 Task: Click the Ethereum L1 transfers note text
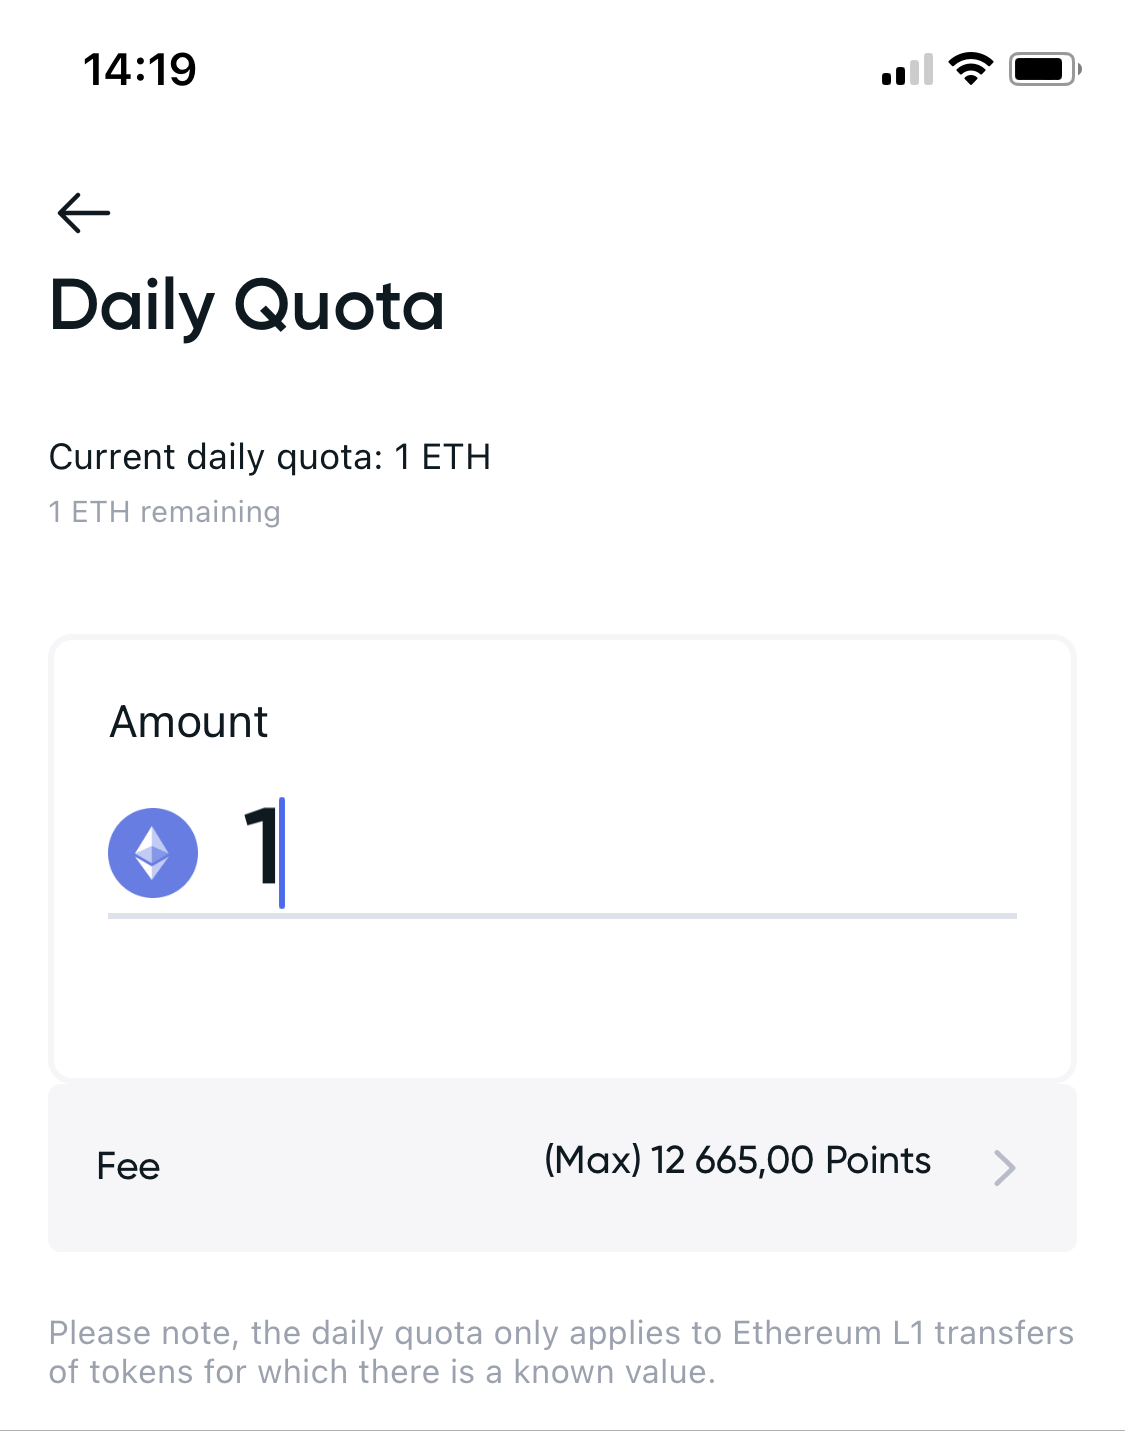tap(560, 1352)
